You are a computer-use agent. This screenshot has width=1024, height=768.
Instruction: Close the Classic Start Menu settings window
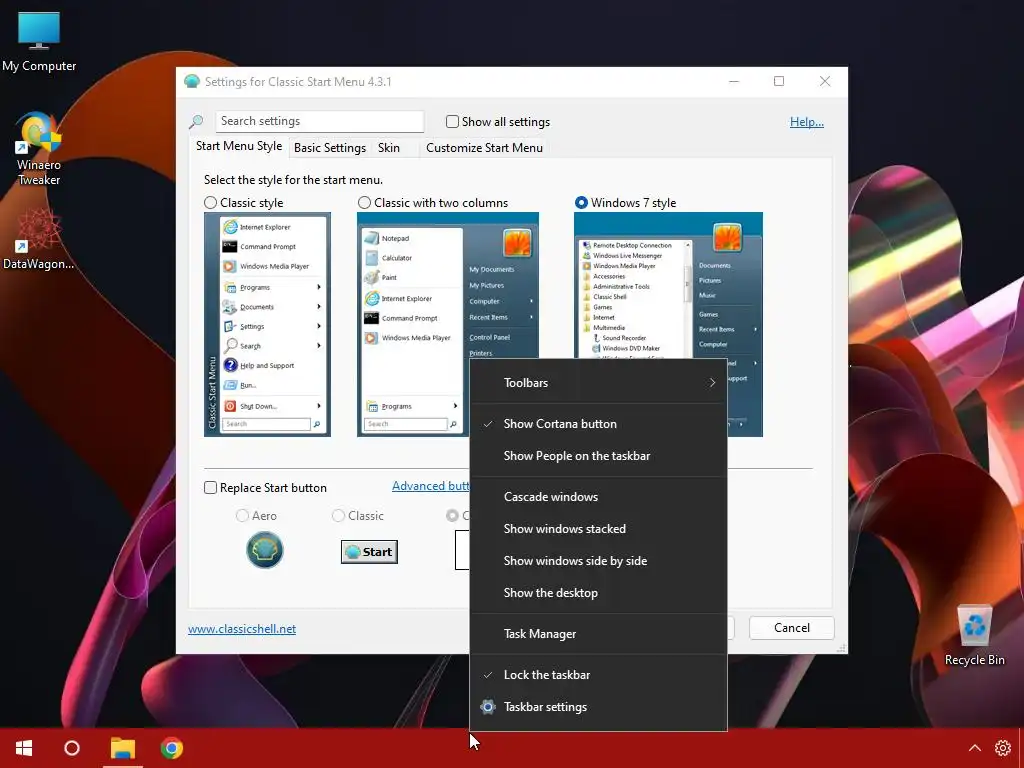[825, 81]
